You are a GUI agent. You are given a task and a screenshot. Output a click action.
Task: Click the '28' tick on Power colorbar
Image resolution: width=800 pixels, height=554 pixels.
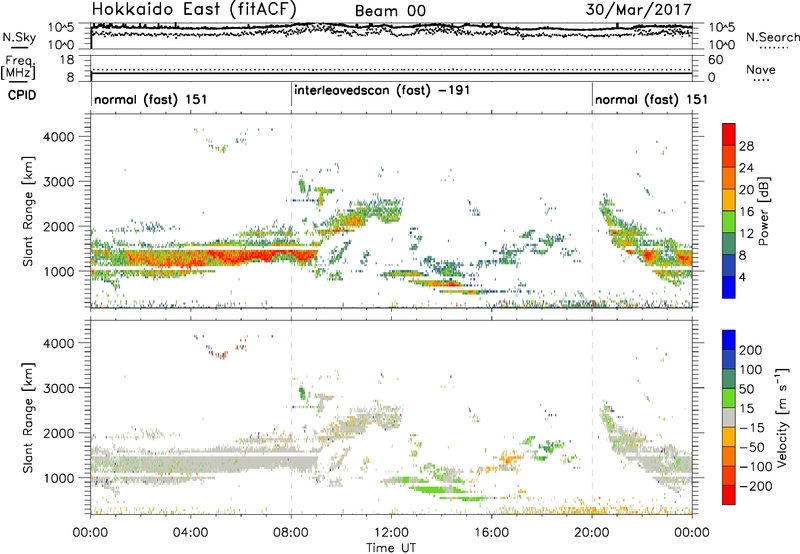(x=746, y=146)
